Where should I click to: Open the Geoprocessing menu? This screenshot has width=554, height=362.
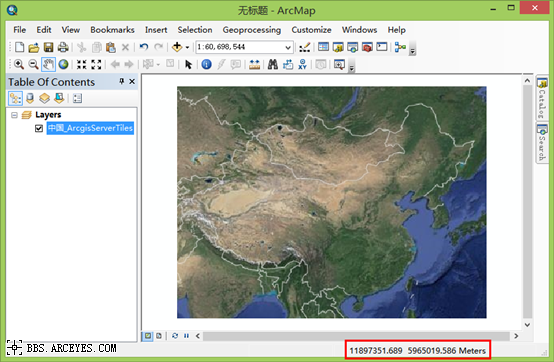252,30
